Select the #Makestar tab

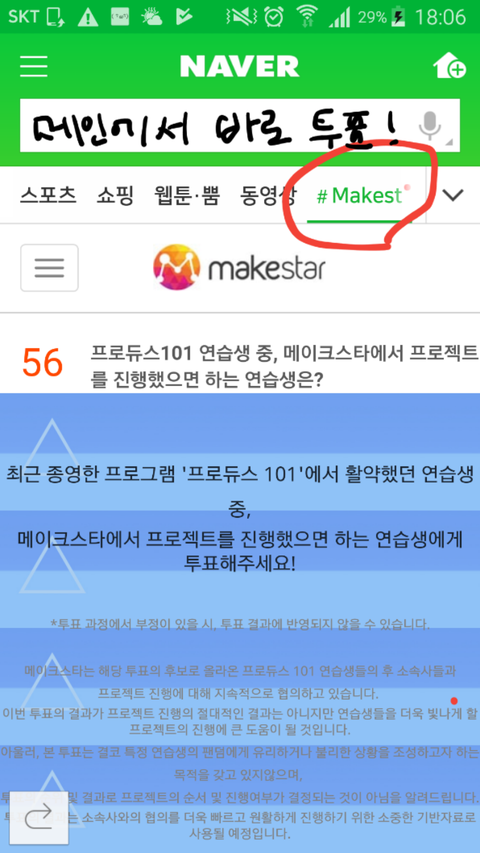coord(360,195)
